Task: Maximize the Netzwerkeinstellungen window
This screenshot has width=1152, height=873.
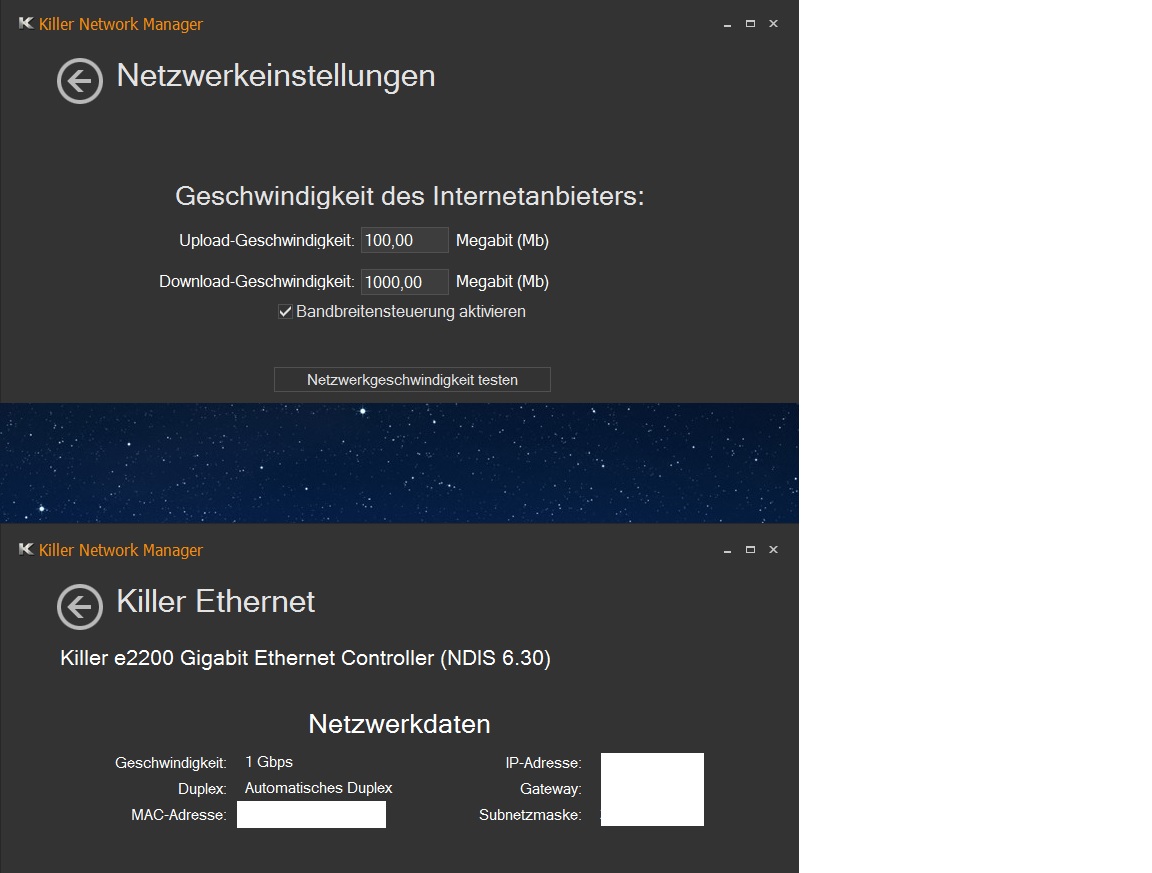Action: [750, 24]
